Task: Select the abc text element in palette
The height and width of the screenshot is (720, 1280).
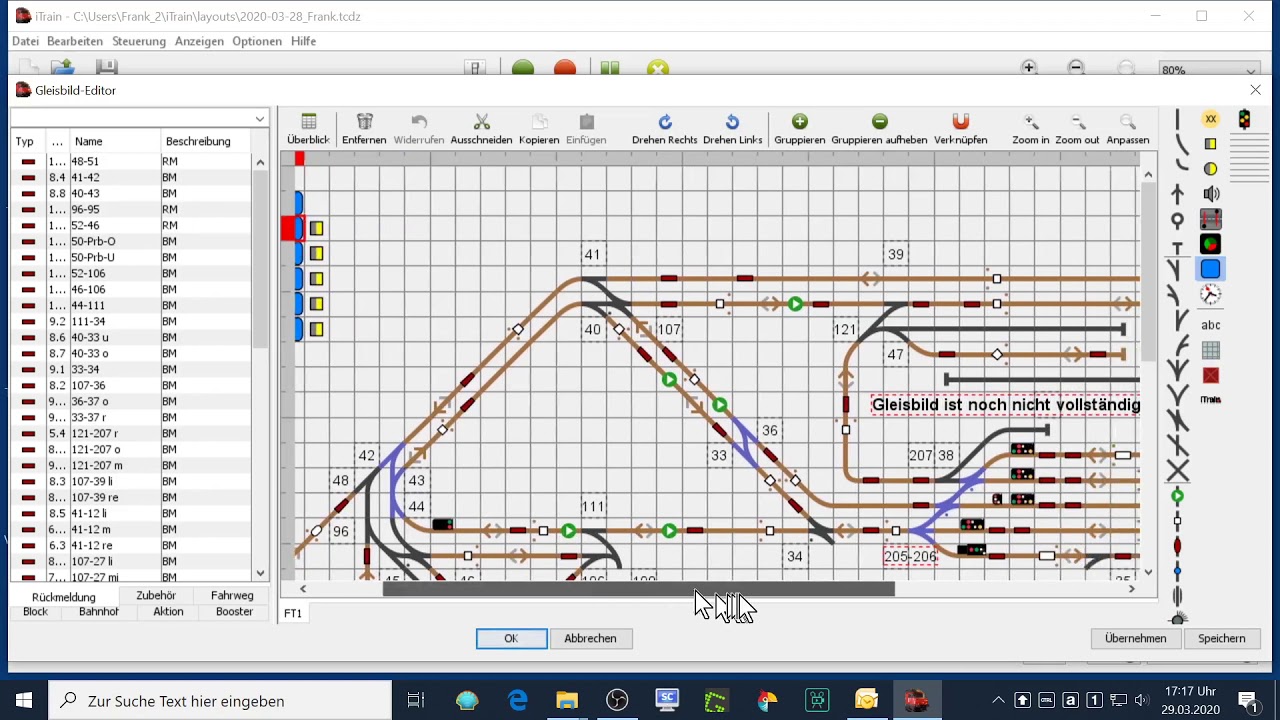Action: [x=1211, y=325]
